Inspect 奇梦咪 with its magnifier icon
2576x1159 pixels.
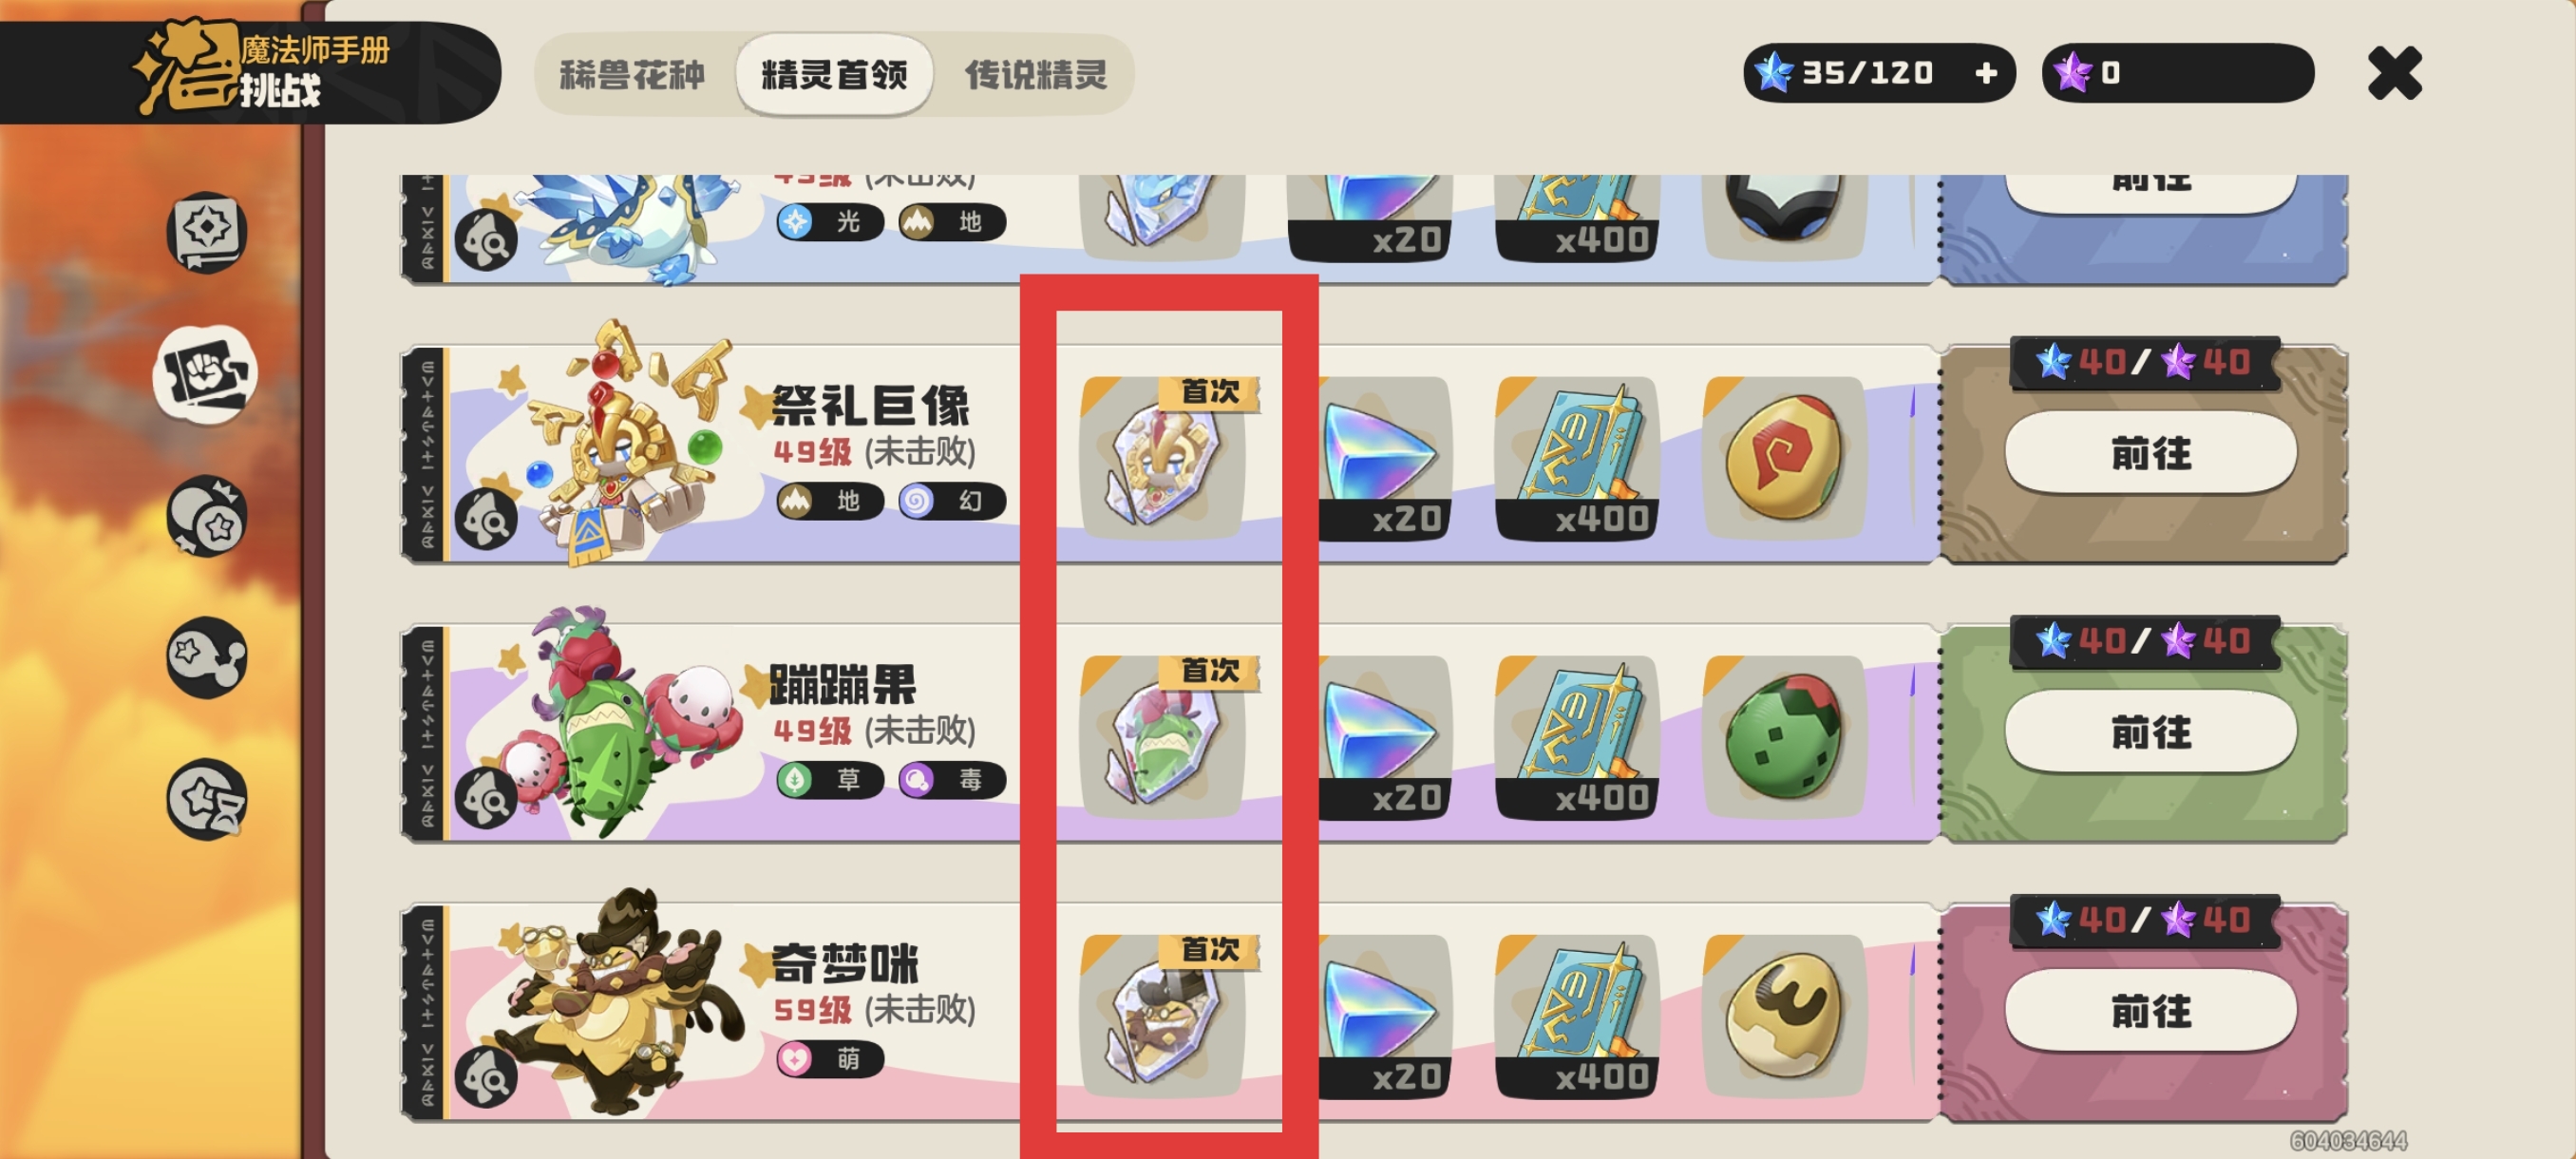point(487,1077)
